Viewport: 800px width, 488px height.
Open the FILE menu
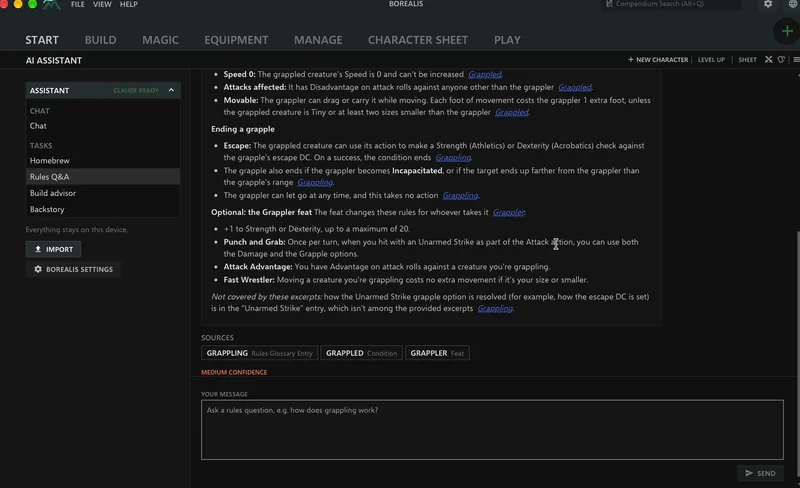pyautogui.click(x=78, y=4)
